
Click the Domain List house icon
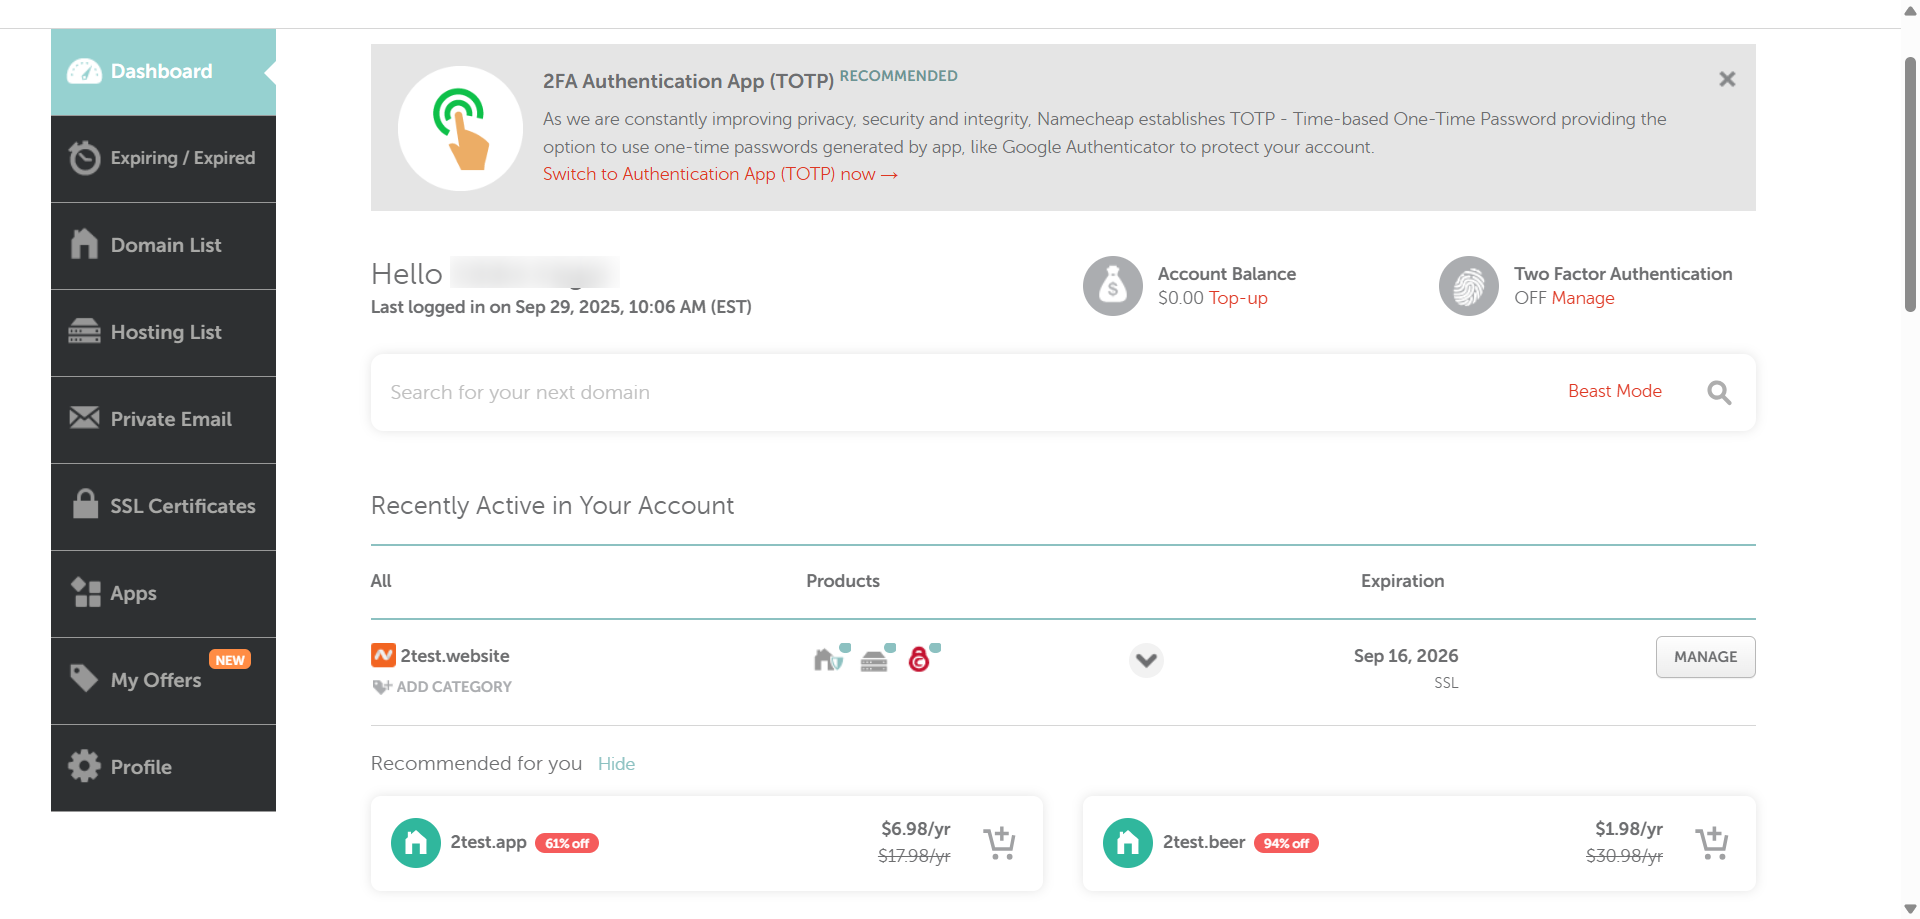[84, 244]
